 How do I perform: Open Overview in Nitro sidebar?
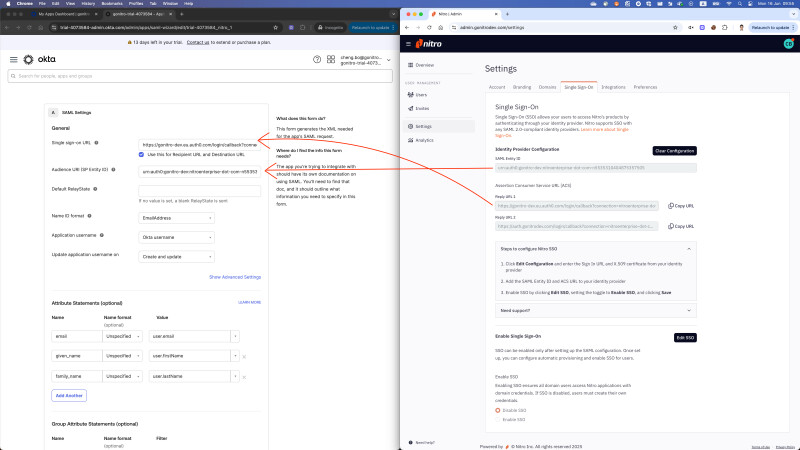pyautogui.click(x=421, y=65)
